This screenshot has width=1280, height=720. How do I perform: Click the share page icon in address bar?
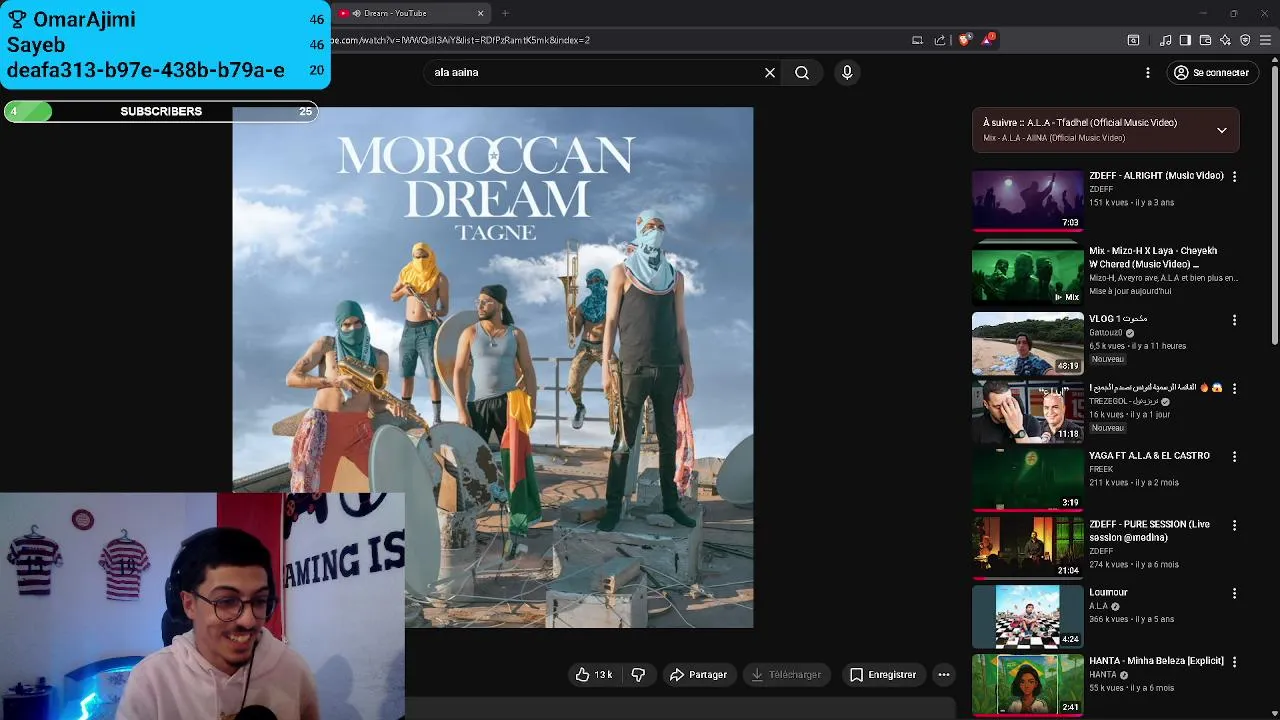click(x=940, y=40)
